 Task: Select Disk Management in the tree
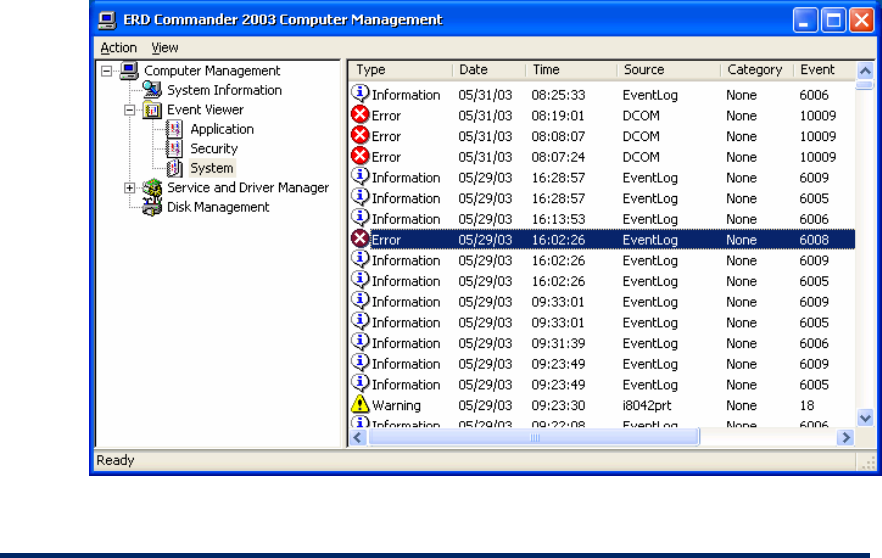(x=218, y=207)
